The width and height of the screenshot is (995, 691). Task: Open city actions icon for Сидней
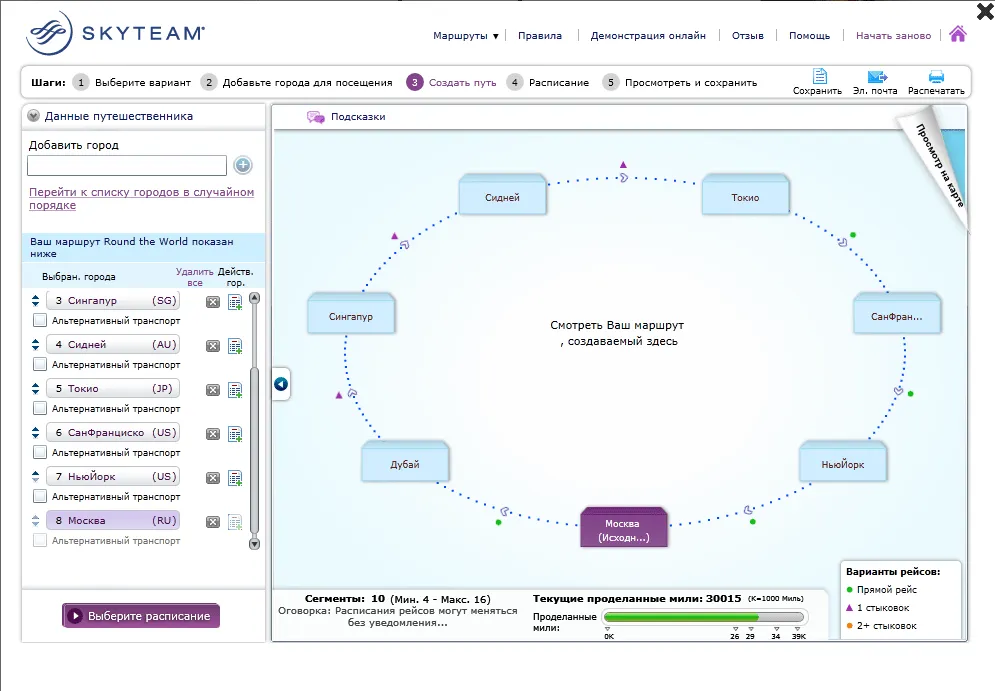click(x=235, y=346)
